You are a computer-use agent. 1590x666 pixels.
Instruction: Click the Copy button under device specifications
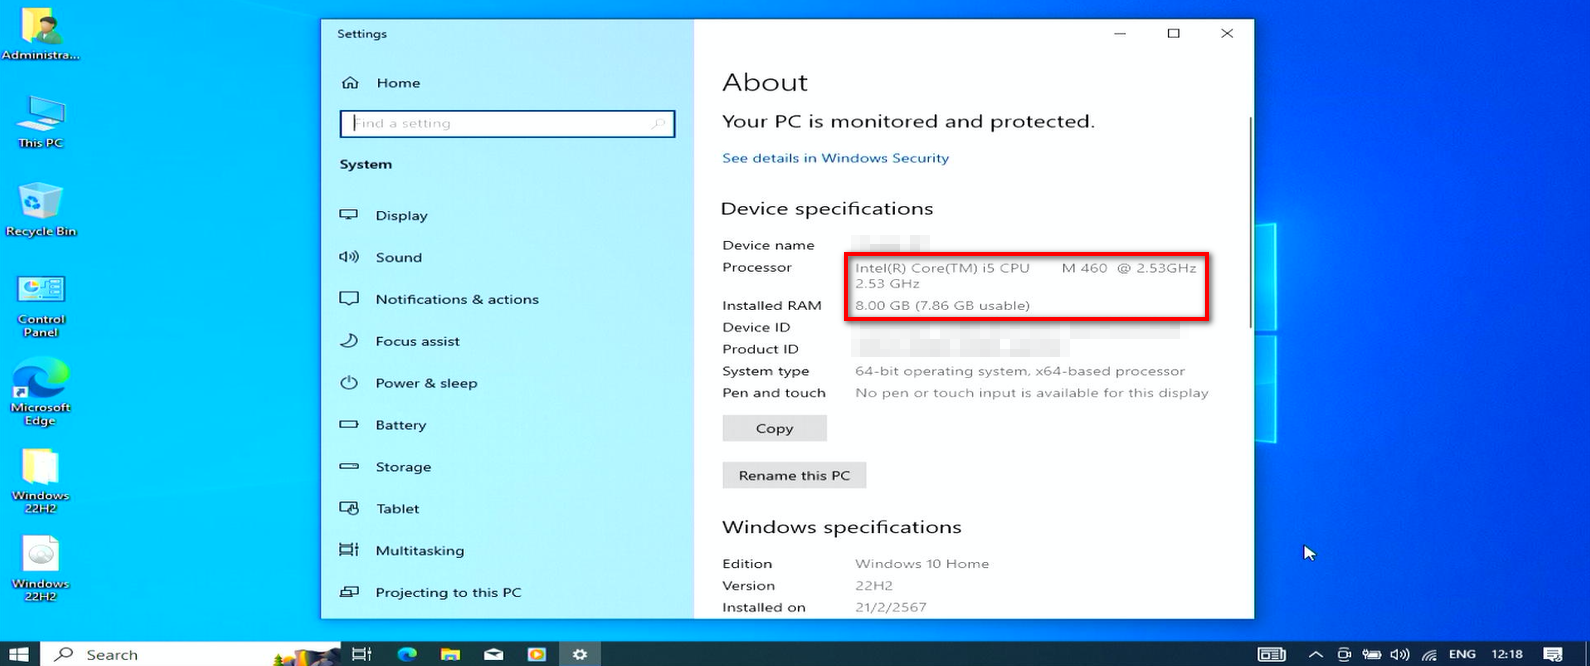[774, 428]
